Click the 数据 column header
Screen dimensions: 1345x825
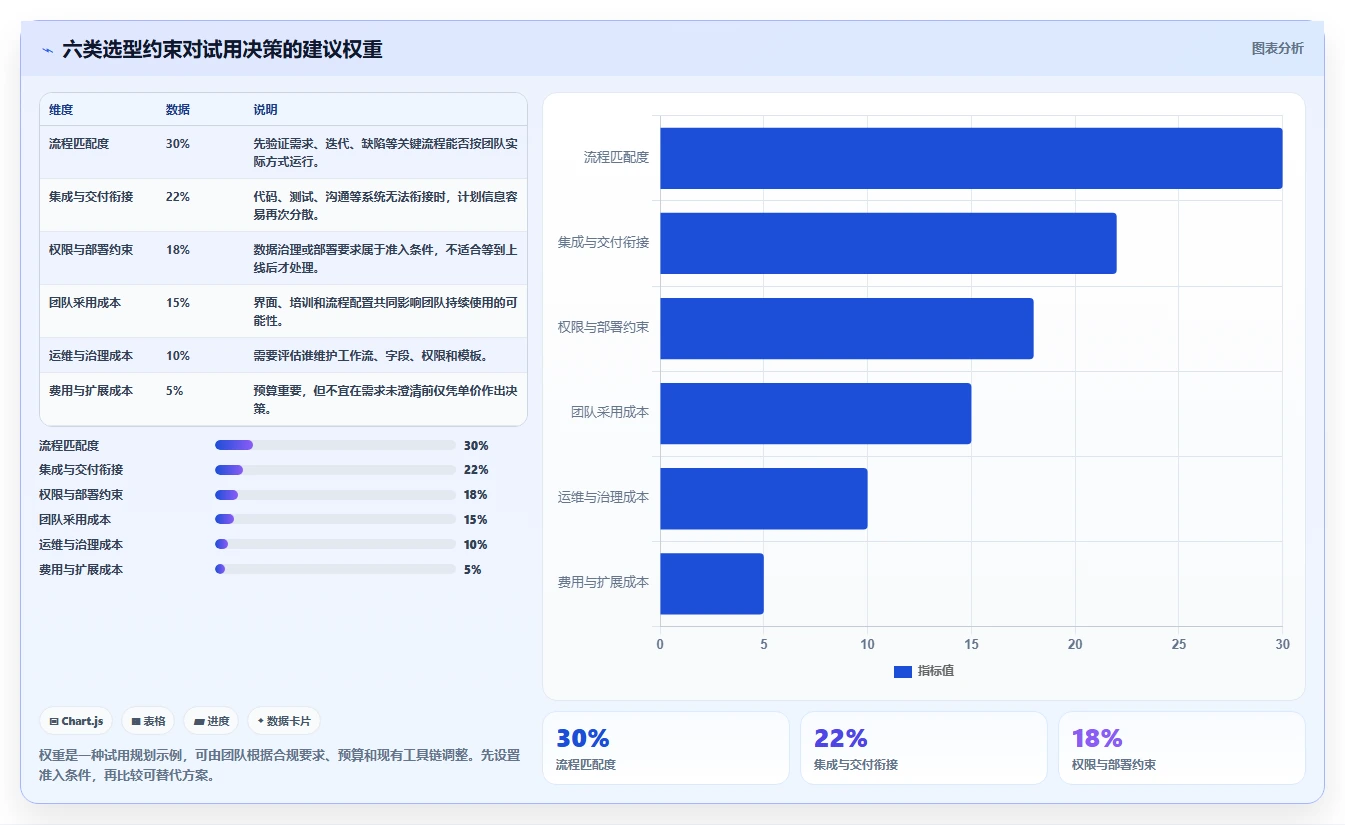178,109
